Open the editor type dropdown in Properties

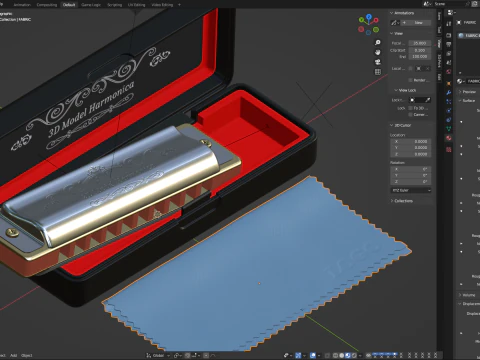[x=451, y=12]
